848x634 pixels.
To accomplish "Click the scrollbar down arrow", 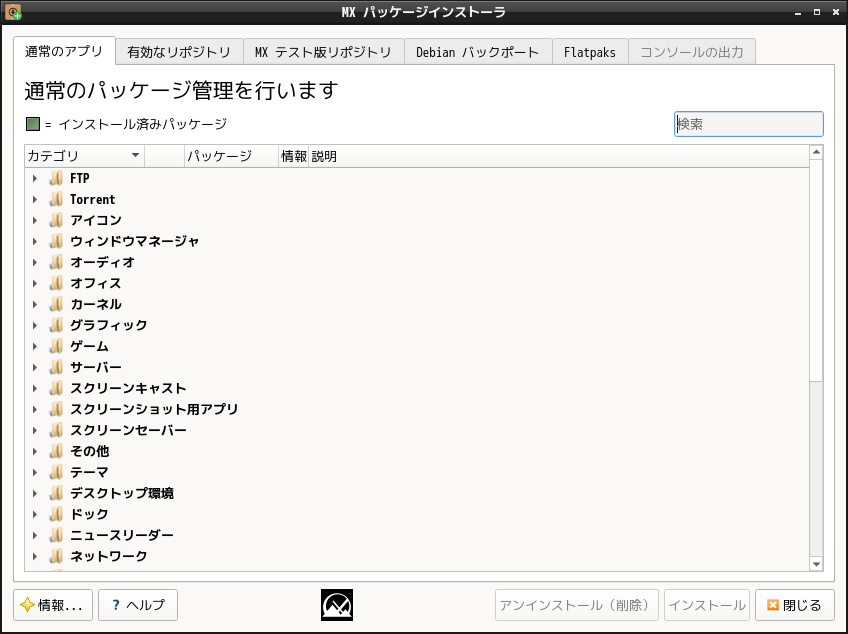I will 816,564.
